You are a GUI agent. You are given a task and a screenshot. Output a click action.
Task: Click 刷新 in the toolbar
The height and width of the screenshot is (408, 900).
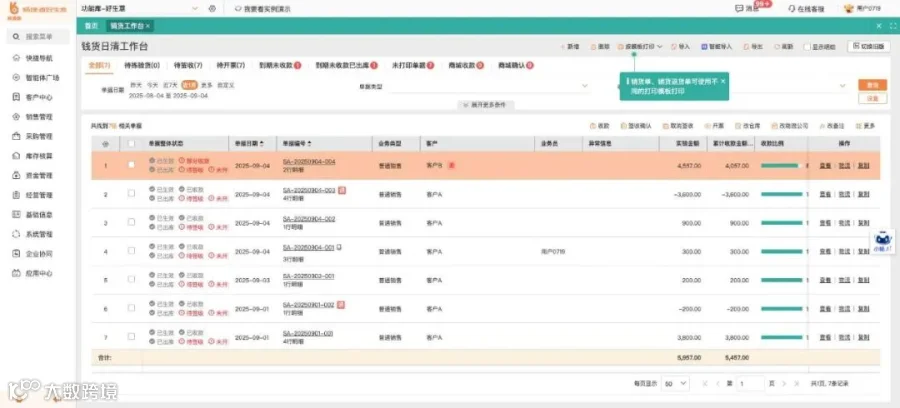click(x=784, y=46)
